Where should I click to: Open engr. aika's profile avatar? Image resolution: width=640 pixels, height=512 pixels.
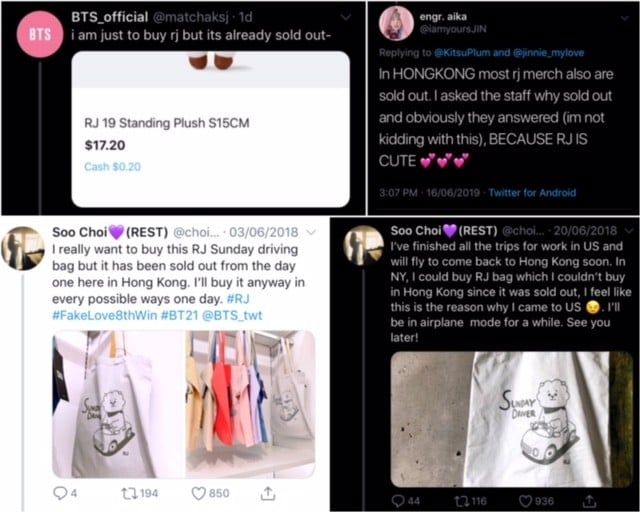tap(396, 24)
